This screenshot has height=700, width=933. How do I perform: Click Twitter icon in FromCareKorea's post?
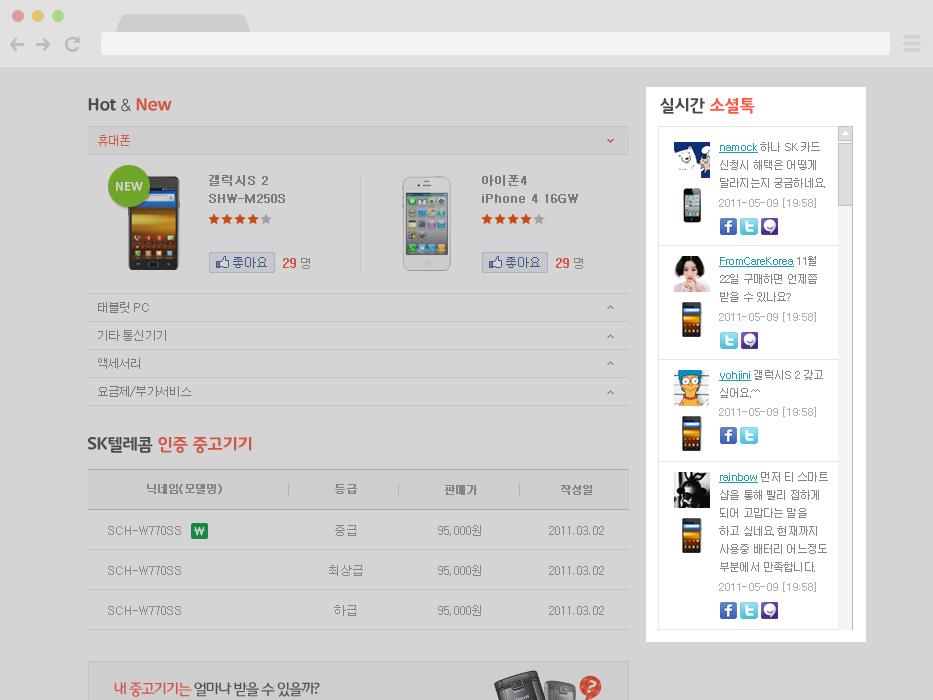click(728, 341)
